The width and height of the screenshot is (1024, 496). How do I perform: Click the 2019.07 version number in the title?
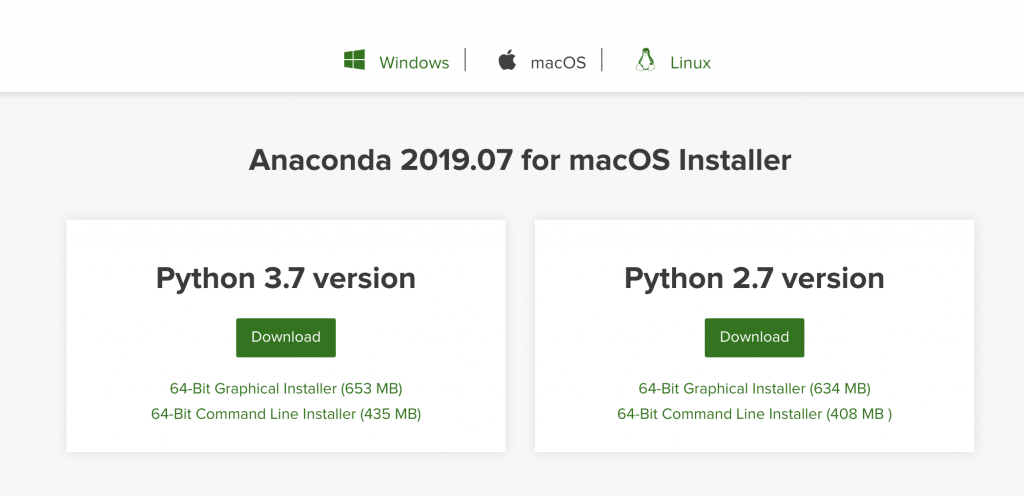point(454,160)
